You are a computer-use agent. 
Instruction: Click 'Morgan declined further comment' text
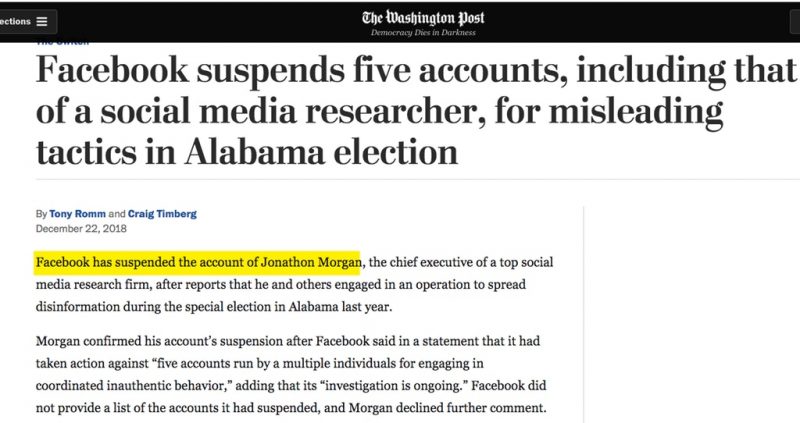(x=447, y=408)
